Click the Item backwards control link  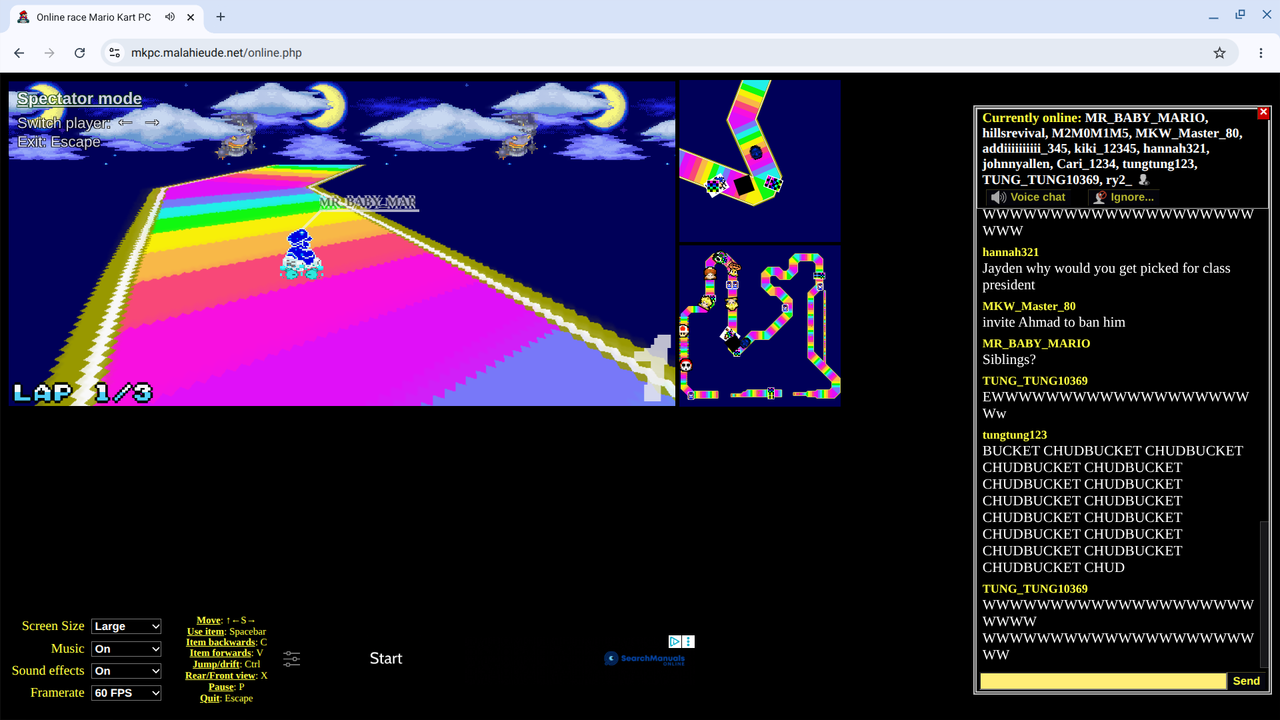[221, 642]
